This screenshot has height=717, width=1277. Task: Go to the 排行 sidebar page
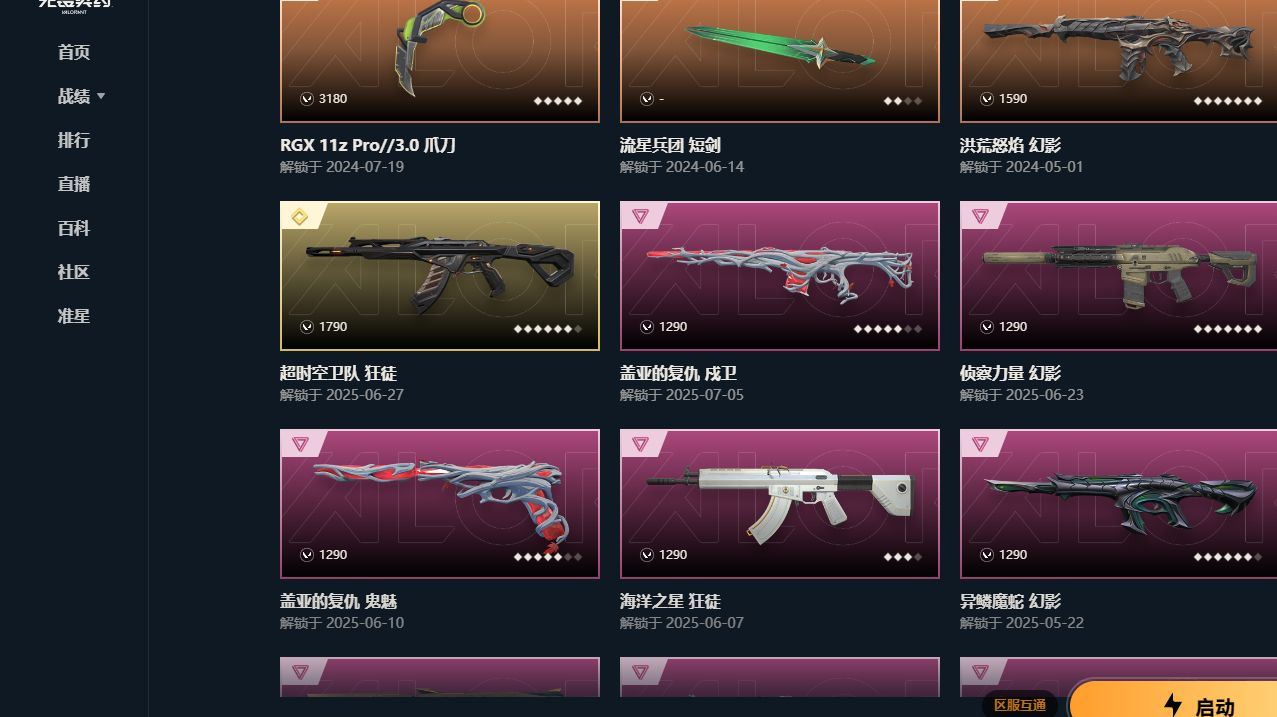(x=74, y=140)
